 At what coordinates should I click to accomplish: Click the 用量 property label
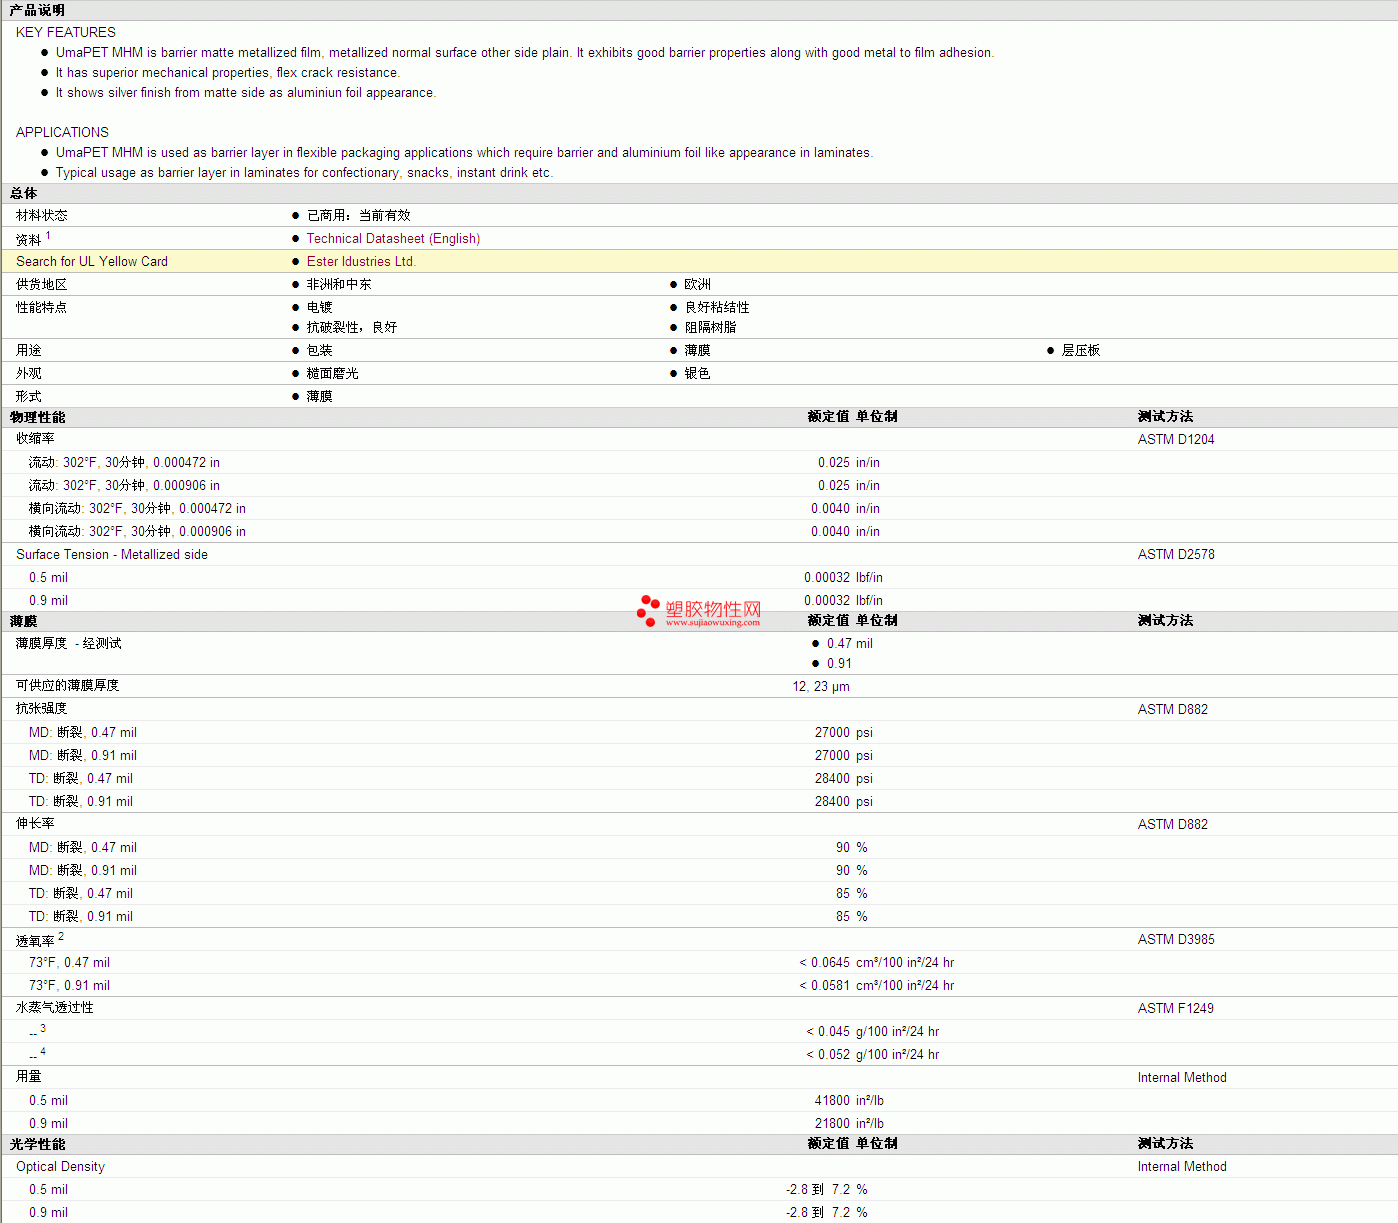pos(29,1077)
